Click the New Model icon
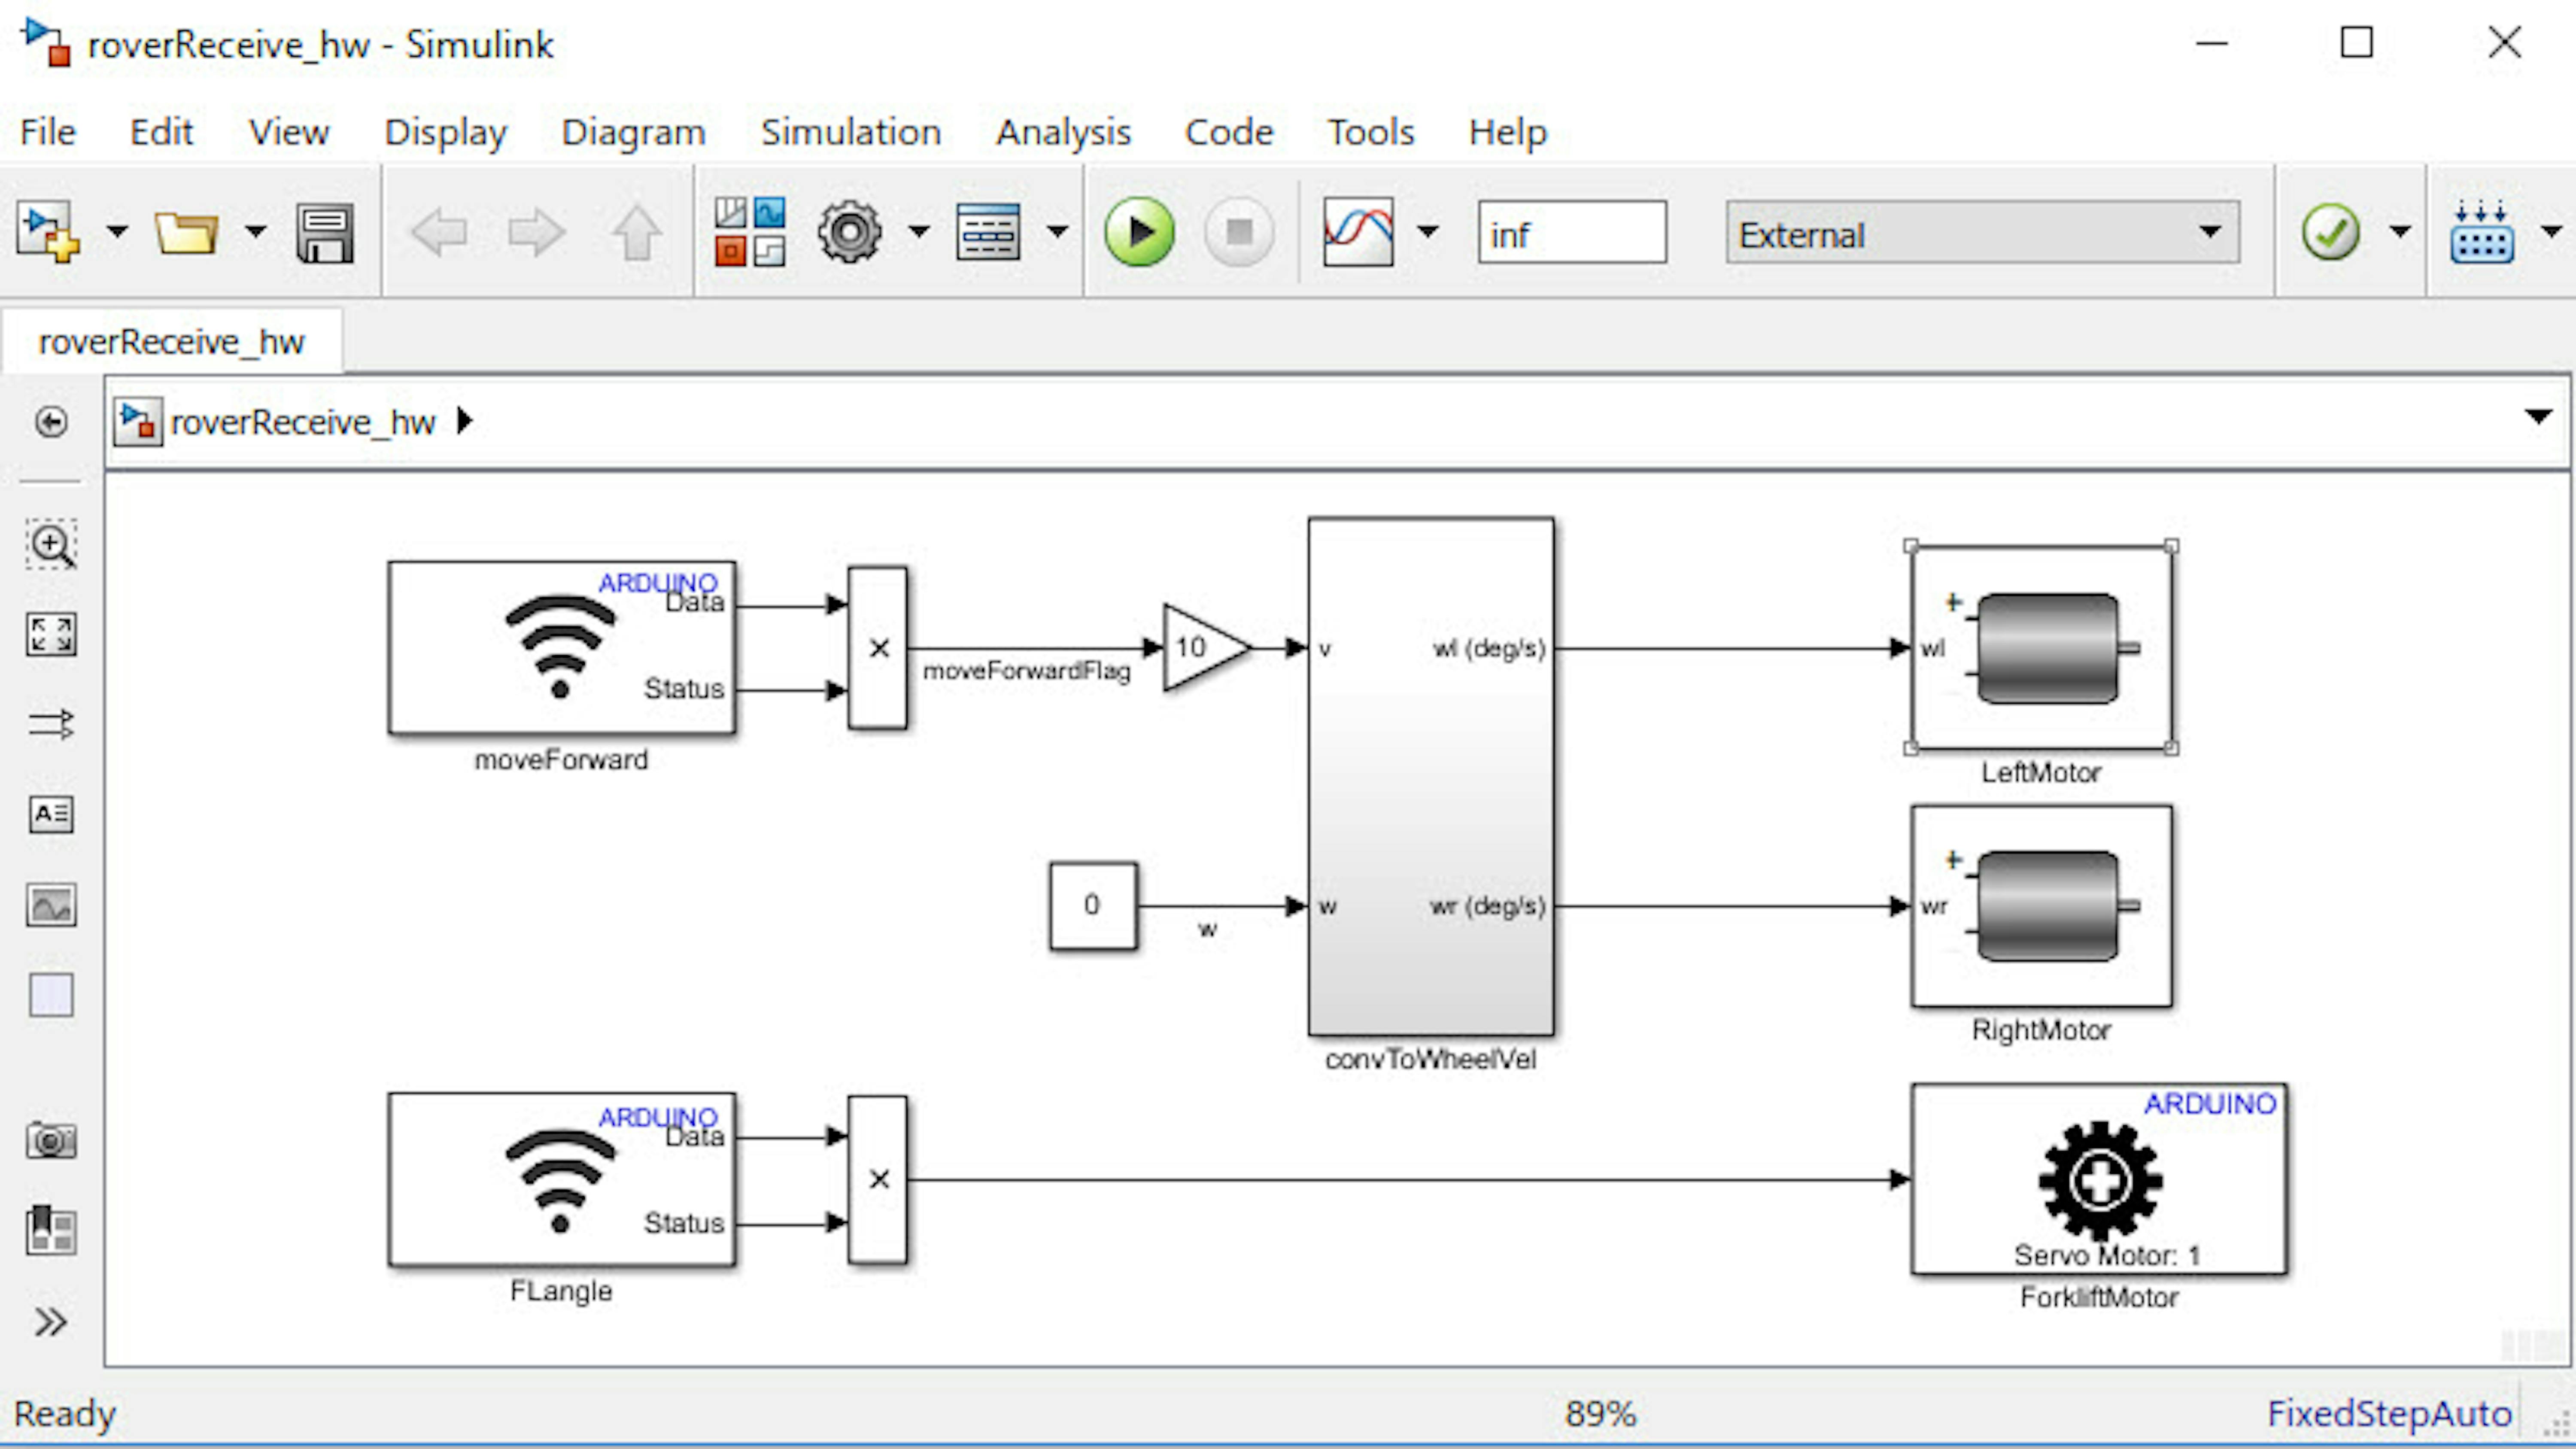Viewport: 2576px width, 1449px height. (47, 232)
